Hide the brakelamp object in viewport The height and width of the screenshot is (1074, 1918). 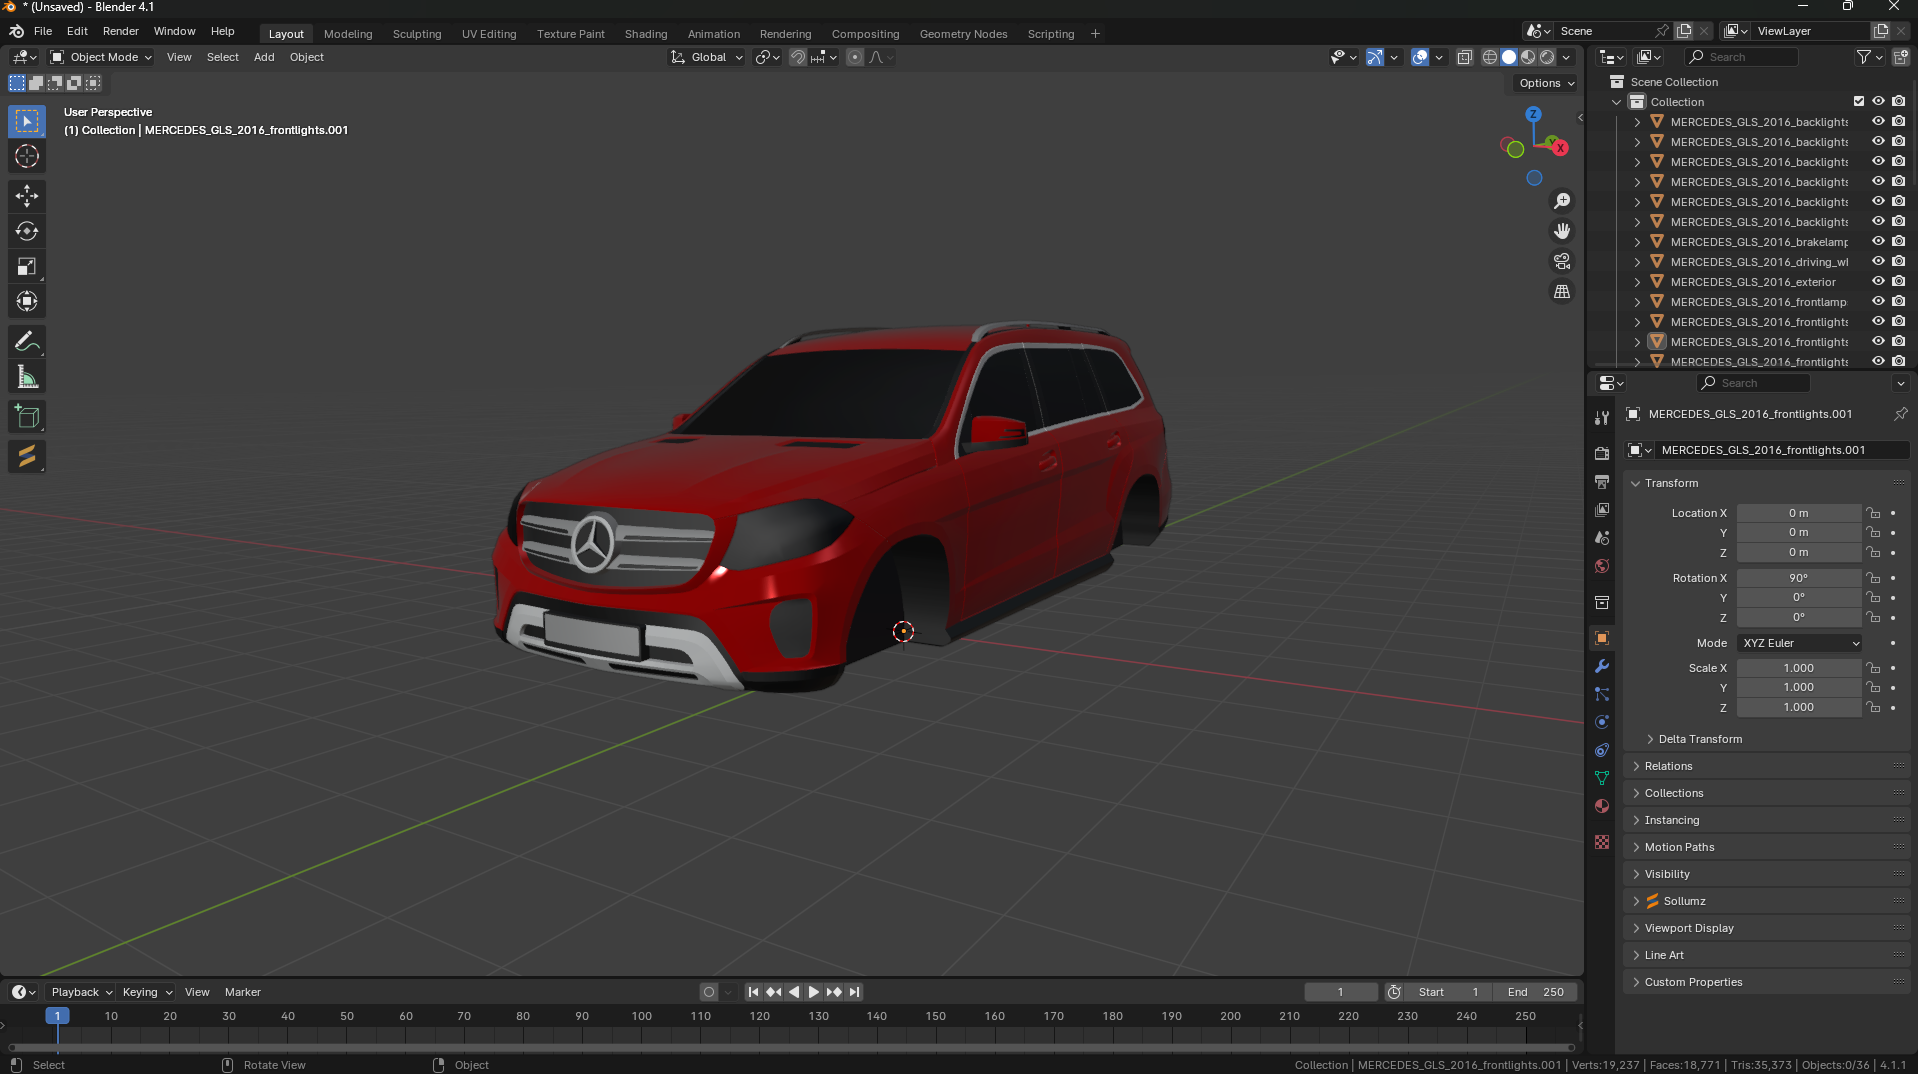pos(1878,242)
